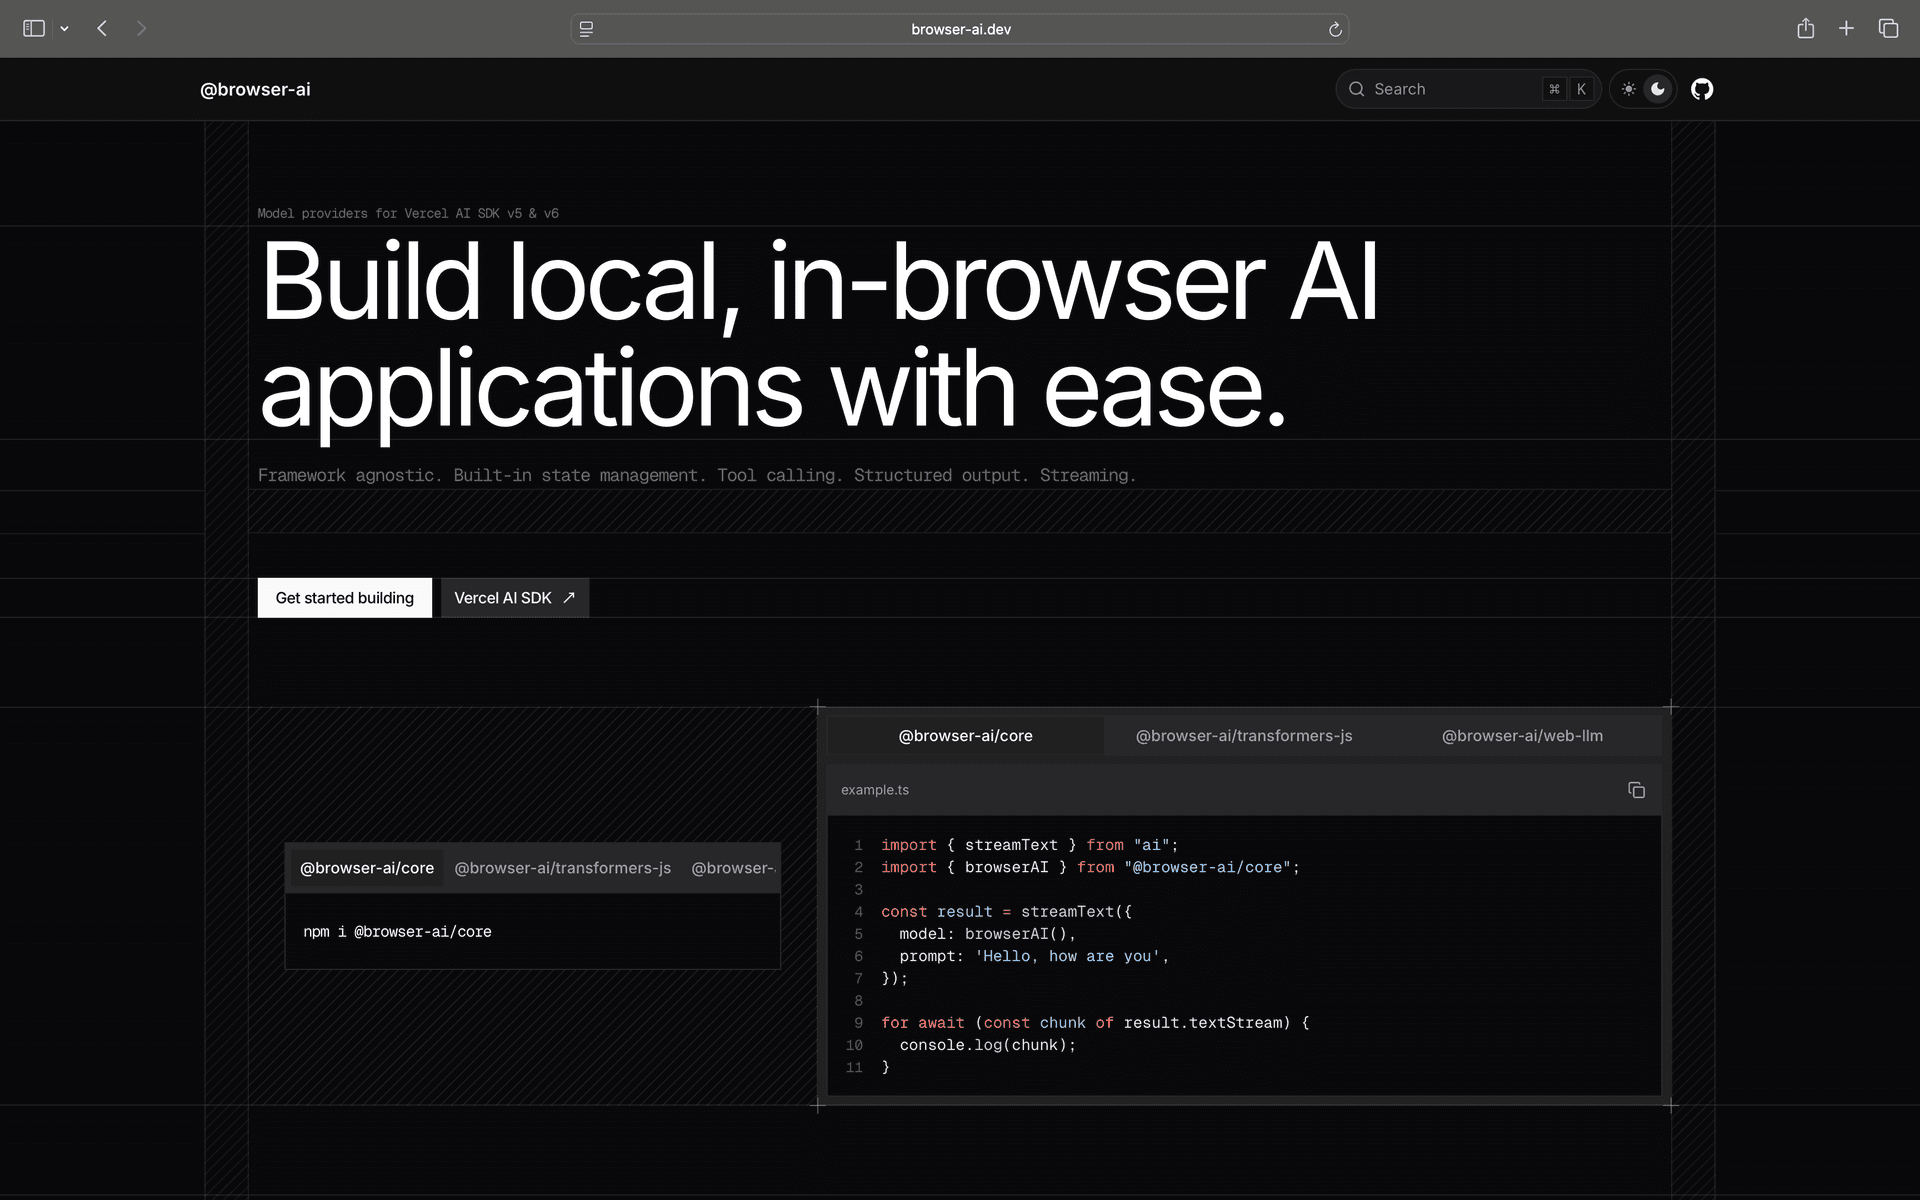Open the Vercel AI SDK external link
The width and height of the screenshot is (1920, 1200).
tap(514, 598)
